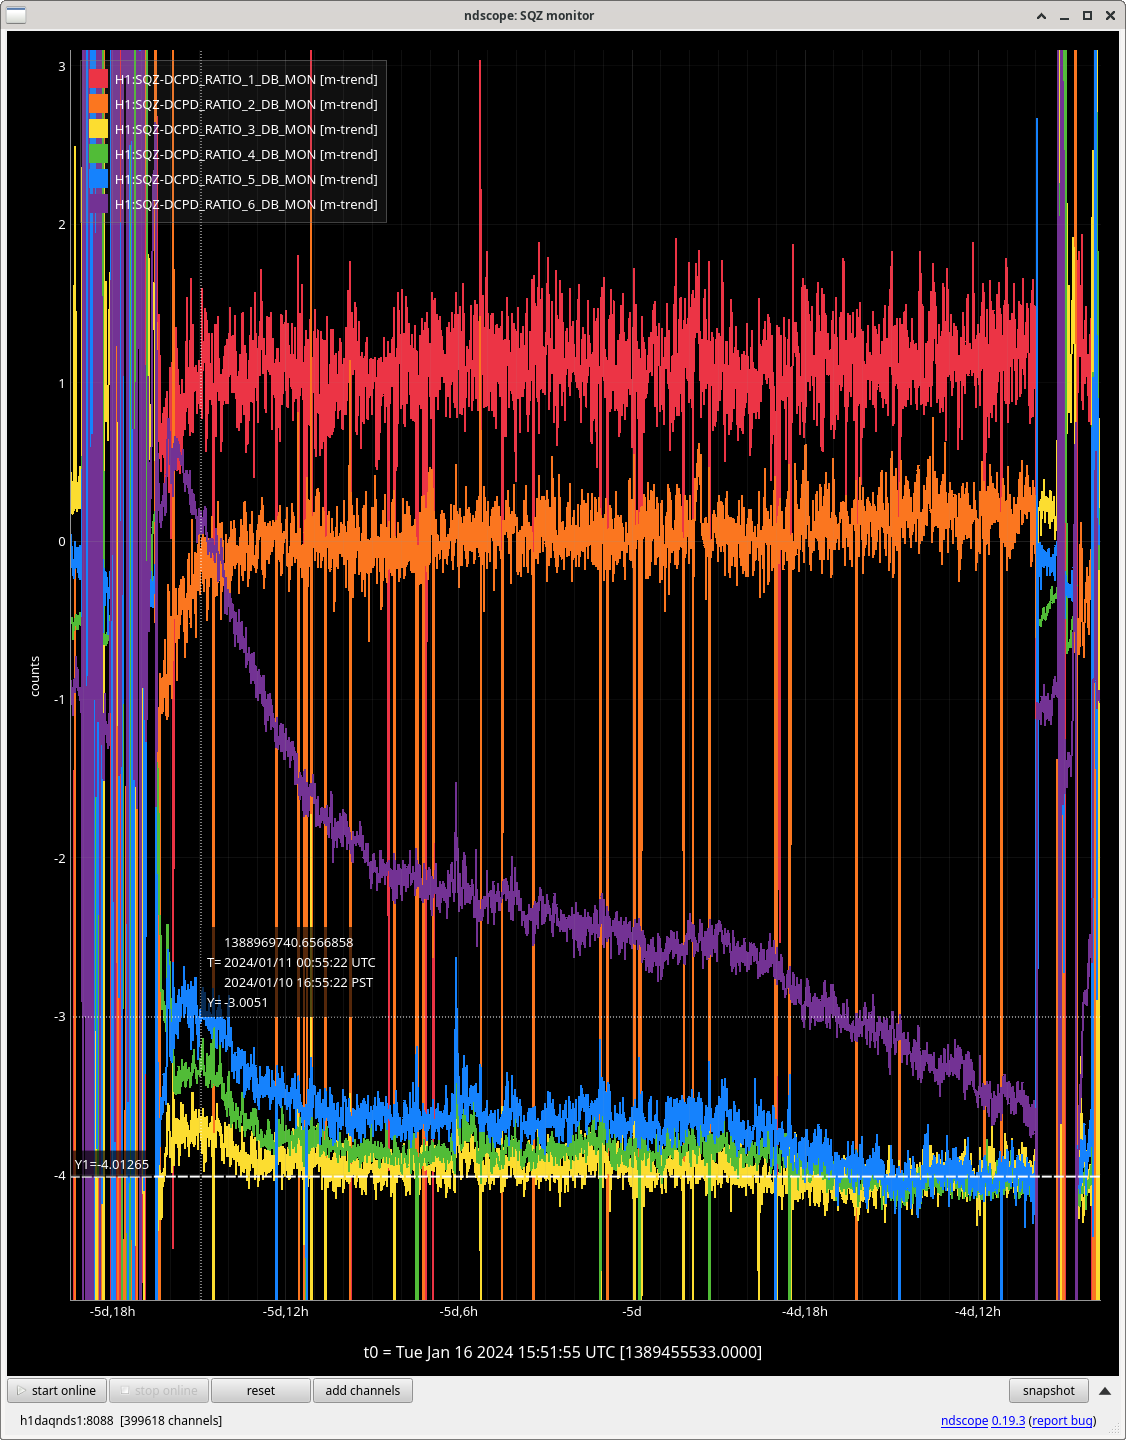Screen dimensions: 1126x1440
Task: Maximize the ndscope window
Action: (x=1087, y=16)
